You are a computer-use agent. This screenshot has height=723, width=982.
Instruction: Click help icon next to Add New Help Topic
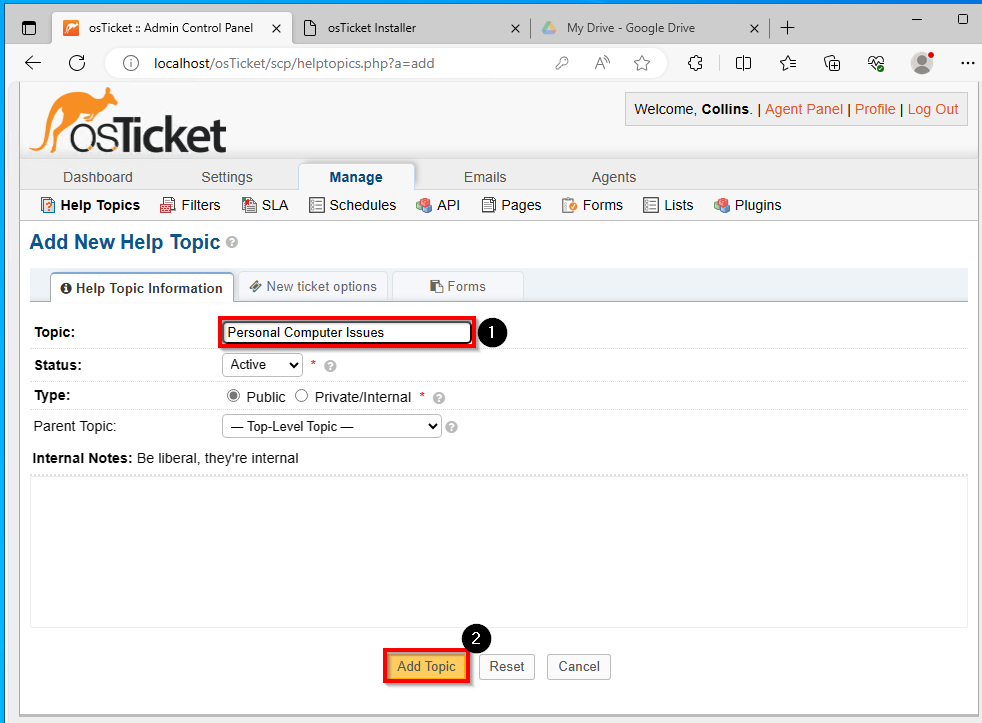pyautogui.click(x=232, y=242)
